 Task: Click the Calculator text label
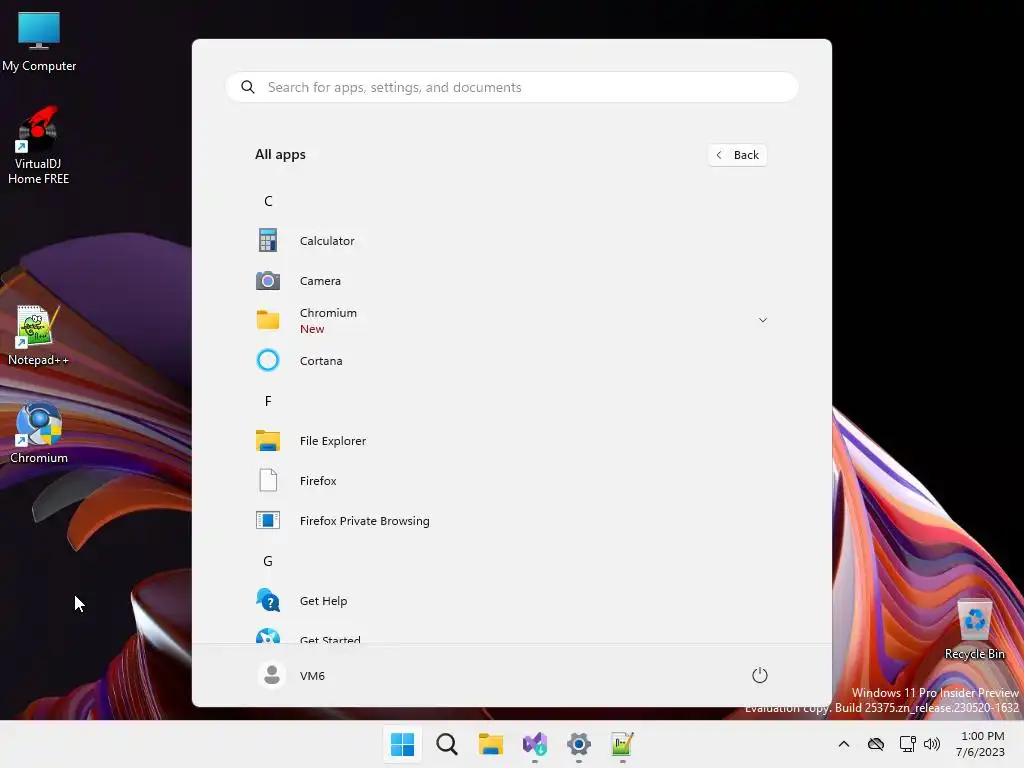click(327, 241)
